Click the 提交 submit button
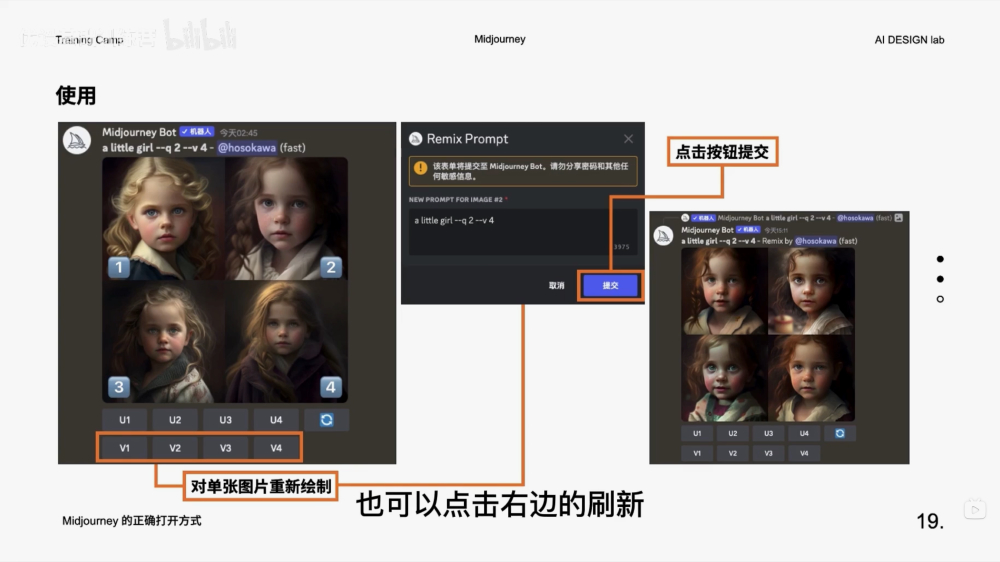1000x562 pixels. click(610, 285)
